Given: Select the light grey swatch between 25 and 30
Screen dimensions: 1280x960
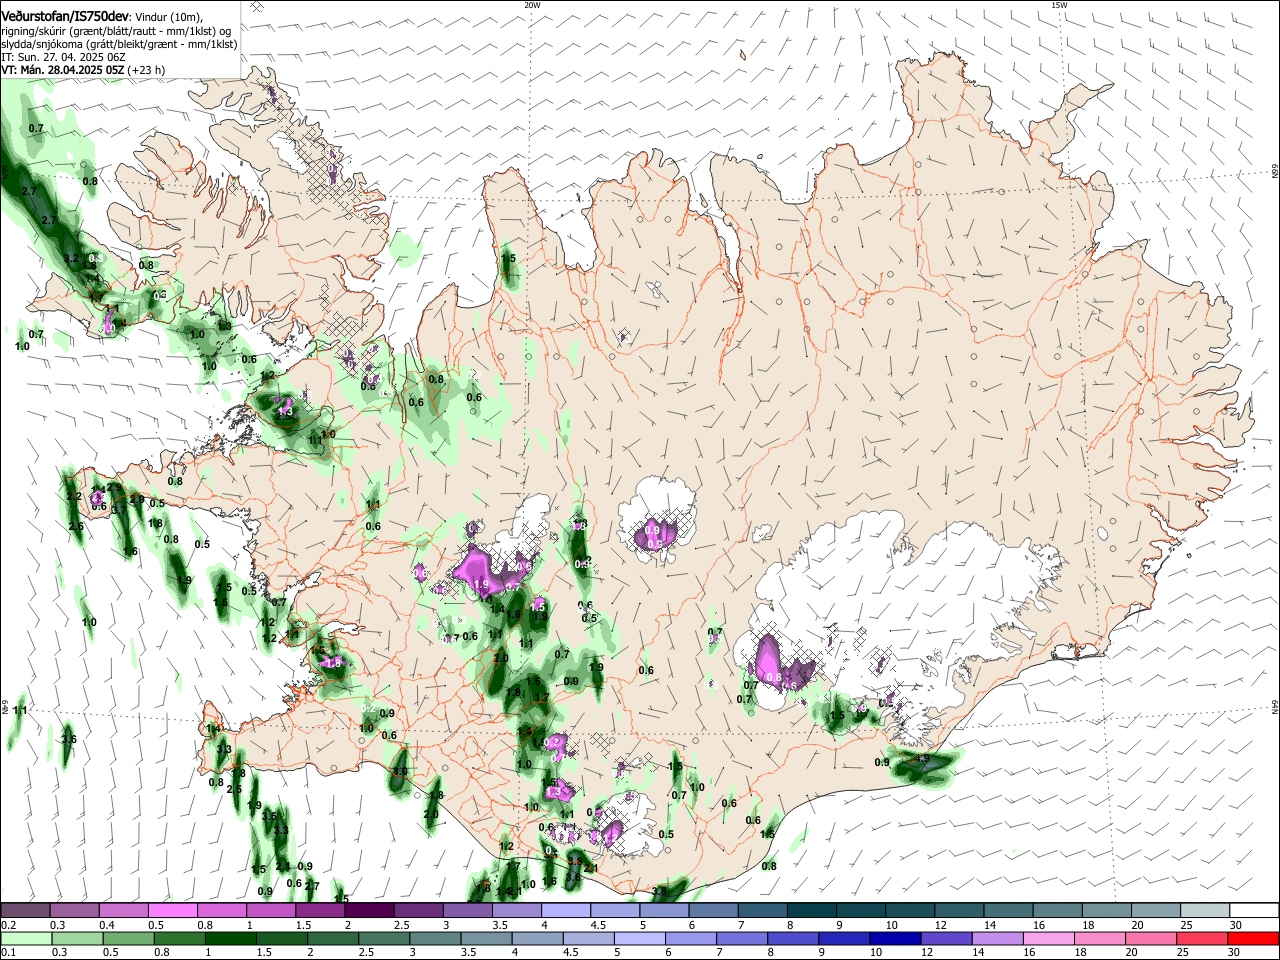Looking at the screenshot, I should tap(1204, 911).
